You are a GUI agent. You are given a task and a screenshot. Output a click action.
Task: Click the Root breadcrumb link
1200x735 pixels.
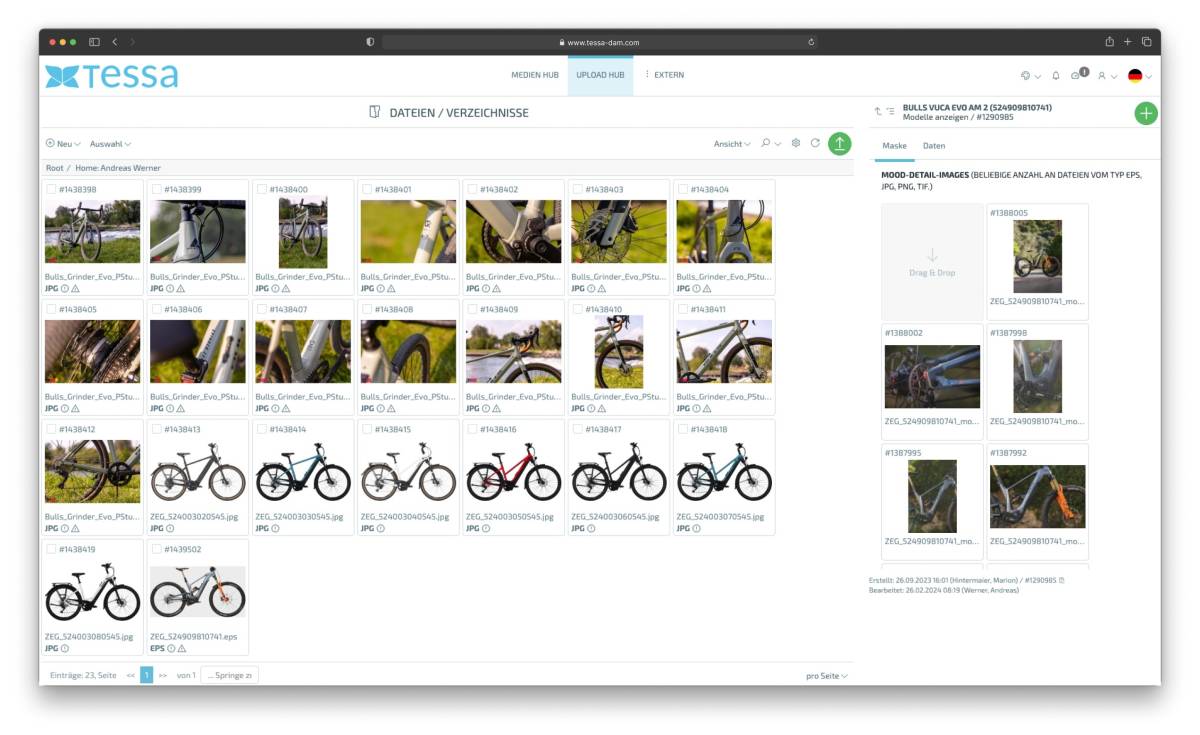pos(54,168)
